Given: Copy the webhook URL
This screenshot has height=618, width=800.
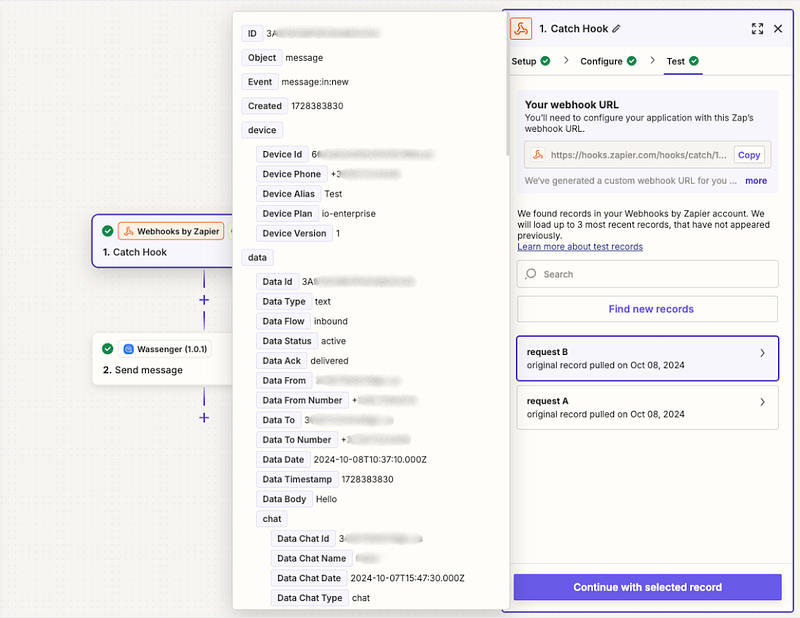Looking at the screenshot, I should pyautogui.click(x=748, y=155).
